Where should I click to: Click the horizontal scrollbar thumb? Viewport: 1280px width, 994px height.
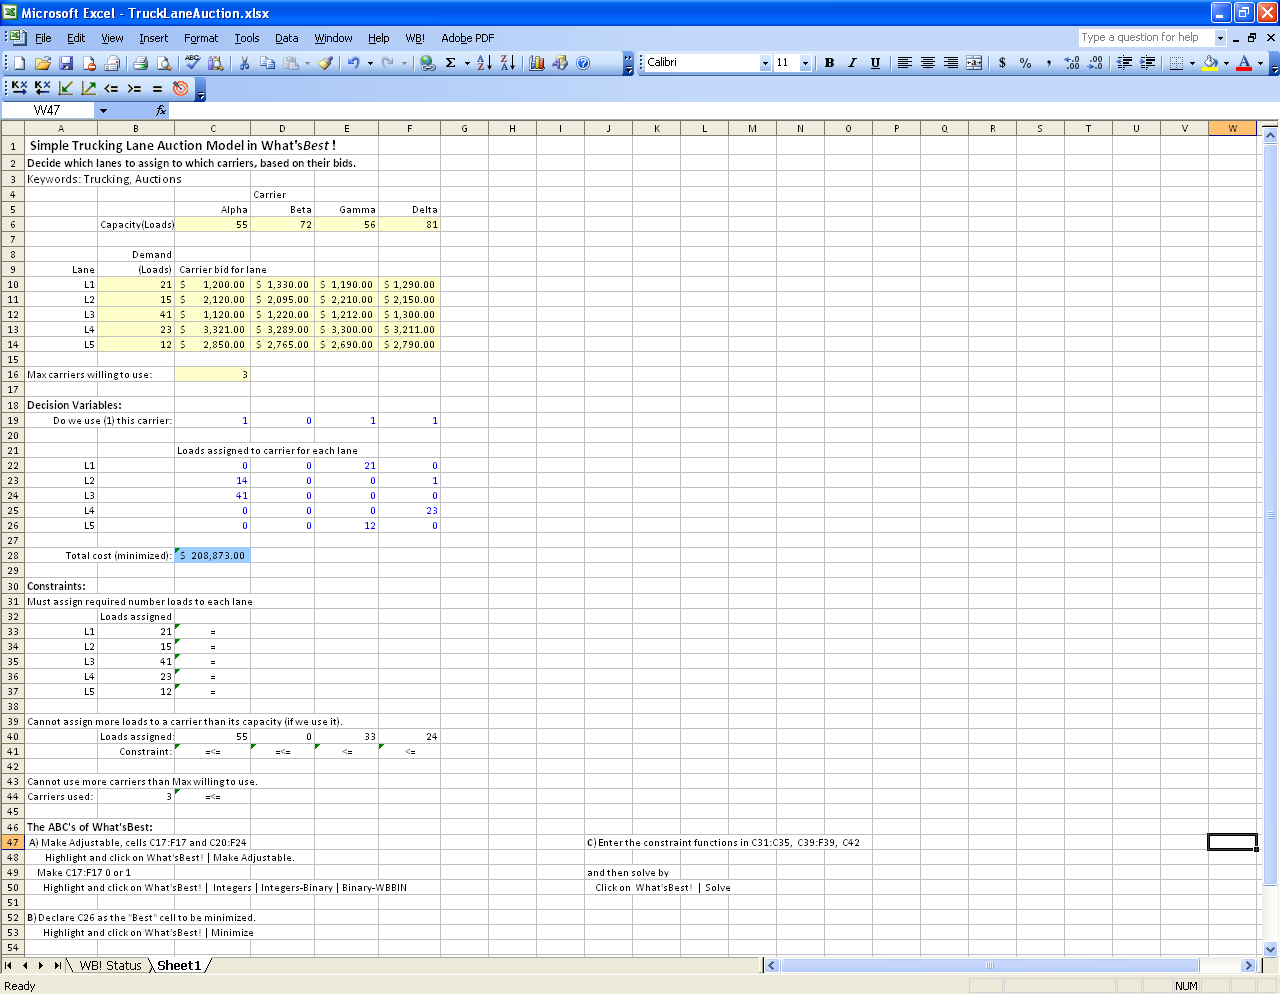pos(990,965)
